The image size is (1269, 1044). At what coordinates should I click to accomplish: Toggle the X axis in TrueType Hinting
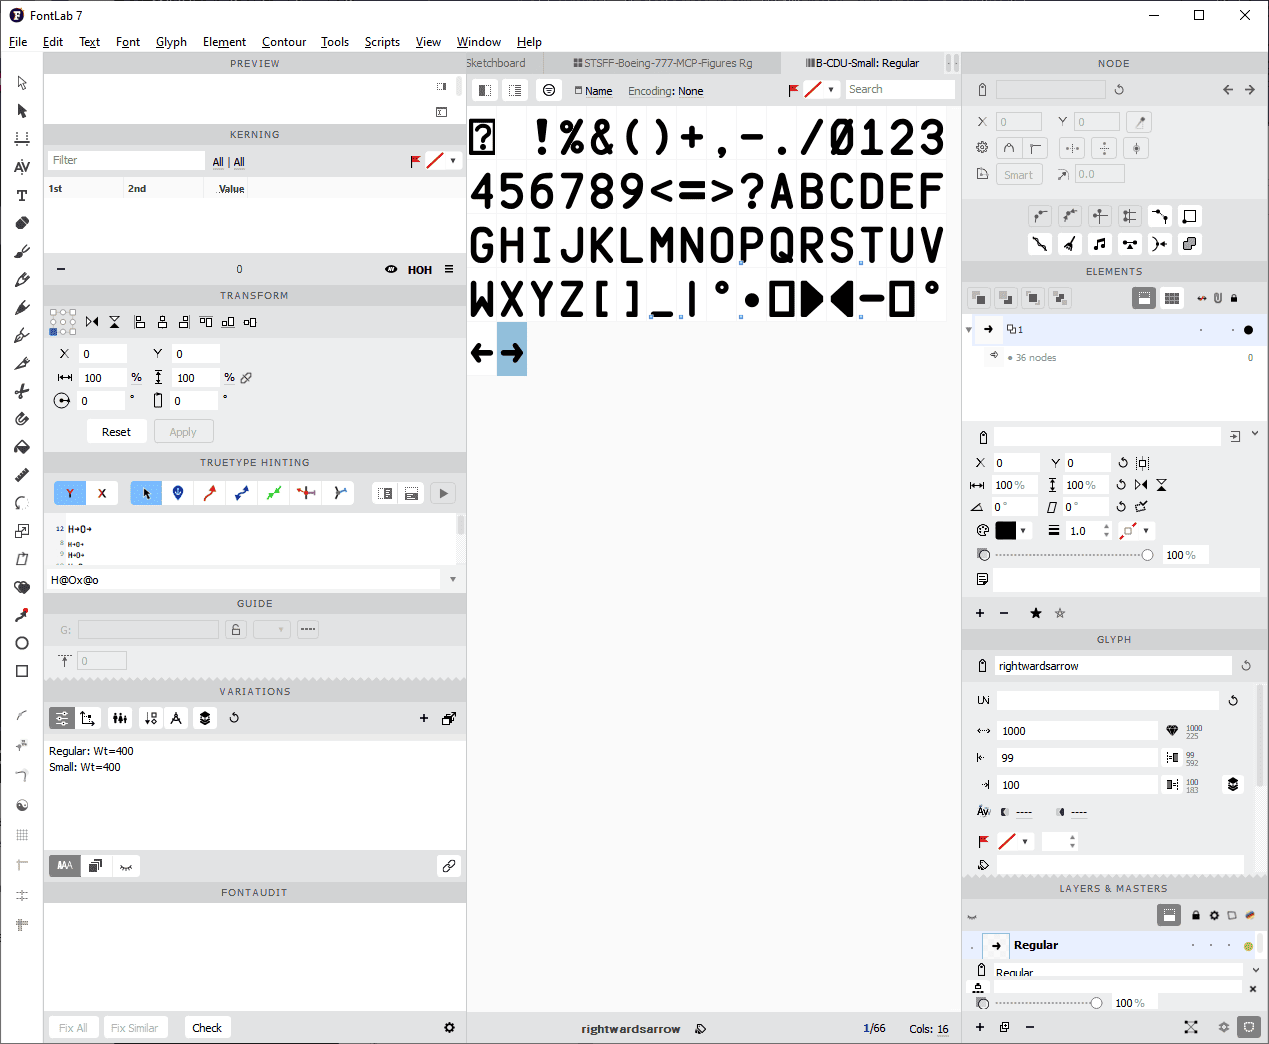(101, 493)
